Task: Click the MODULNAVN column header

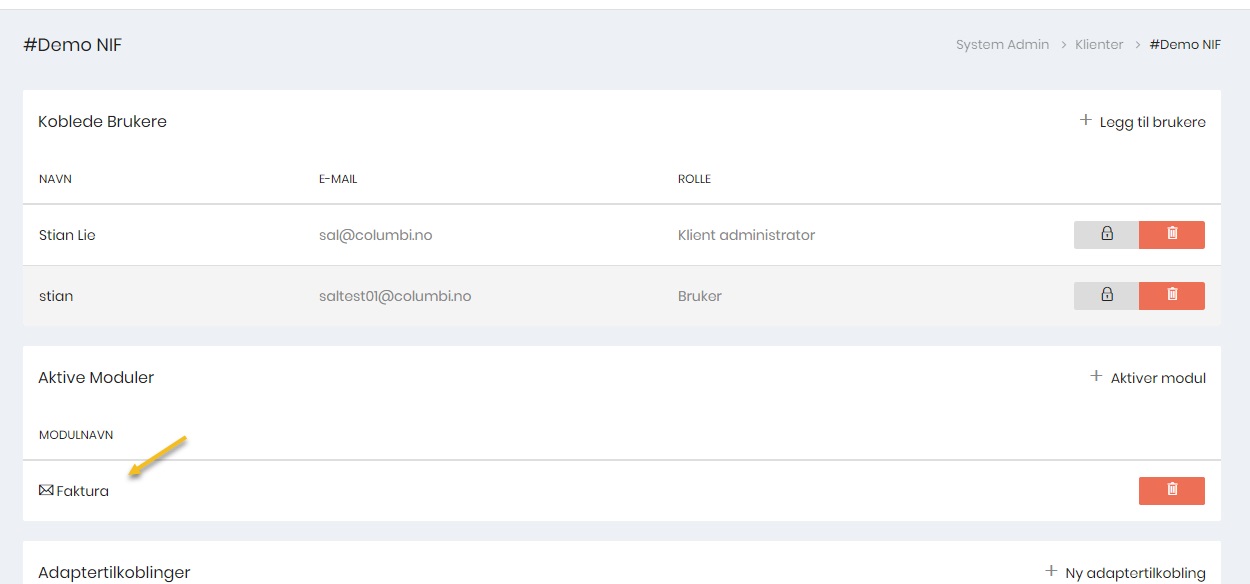Action: 76,435
